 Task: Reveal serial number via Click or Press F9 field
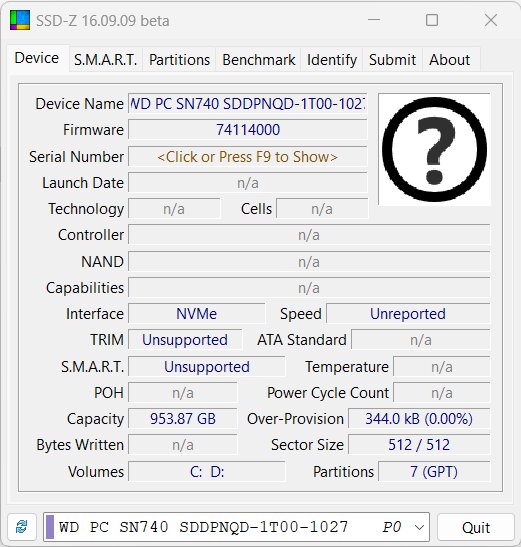[248, 157]
